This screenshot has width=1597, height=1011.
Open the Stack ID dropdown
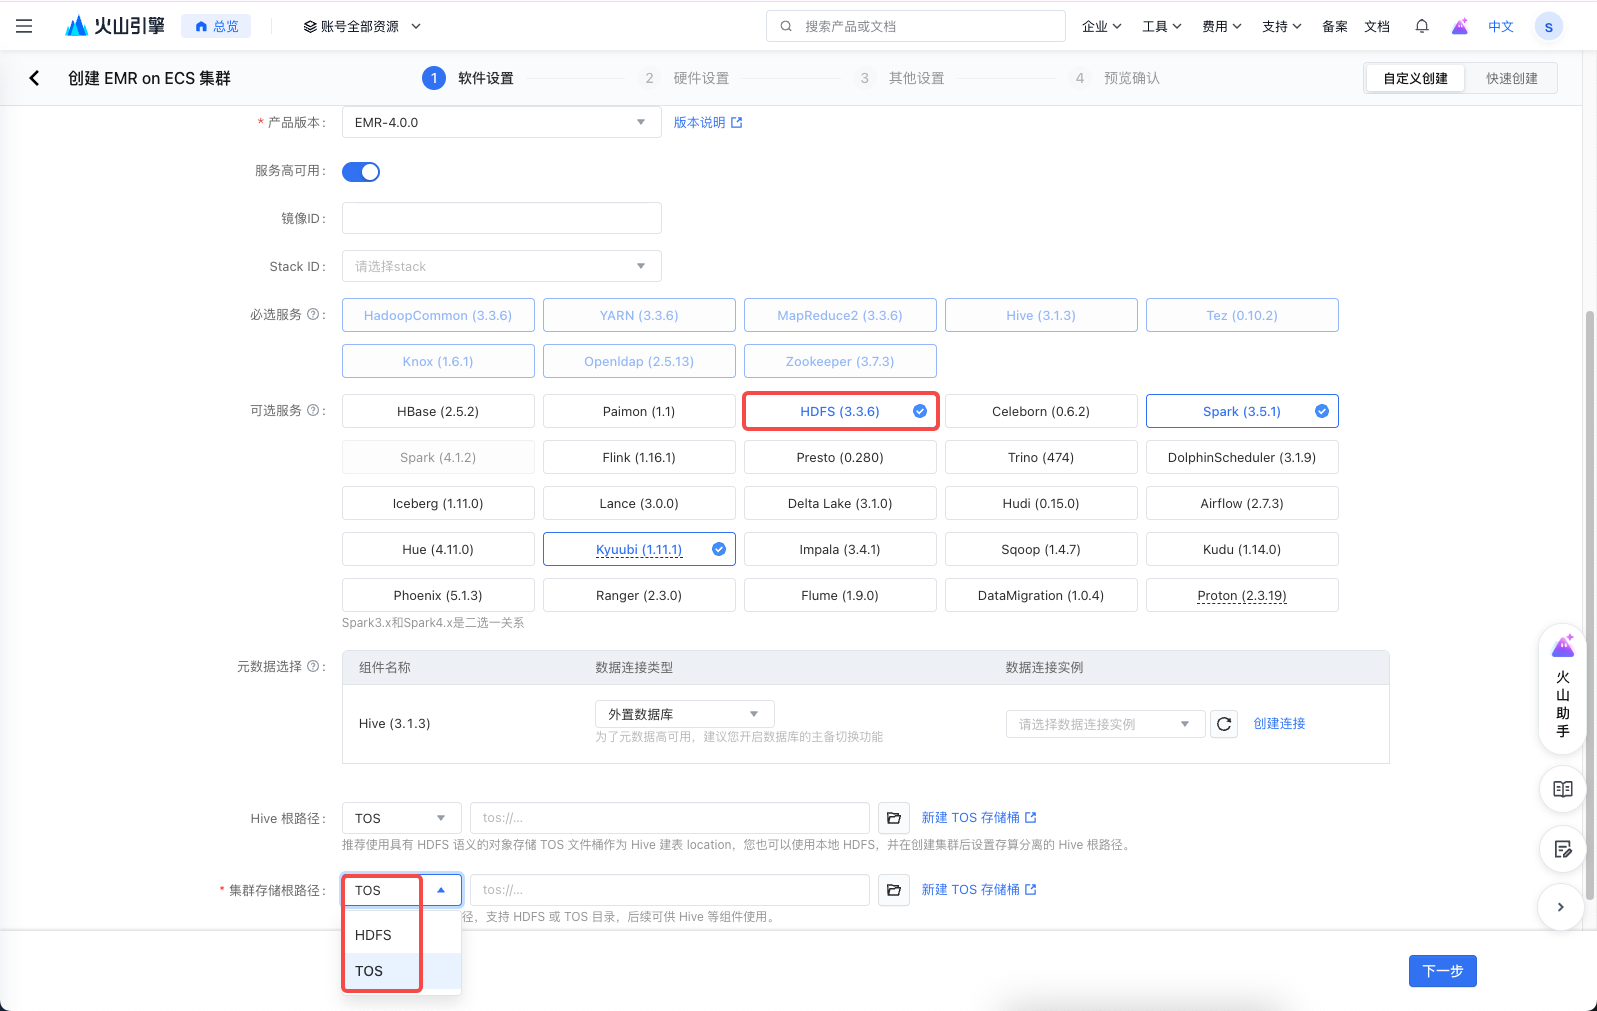[x=502, y=266]
